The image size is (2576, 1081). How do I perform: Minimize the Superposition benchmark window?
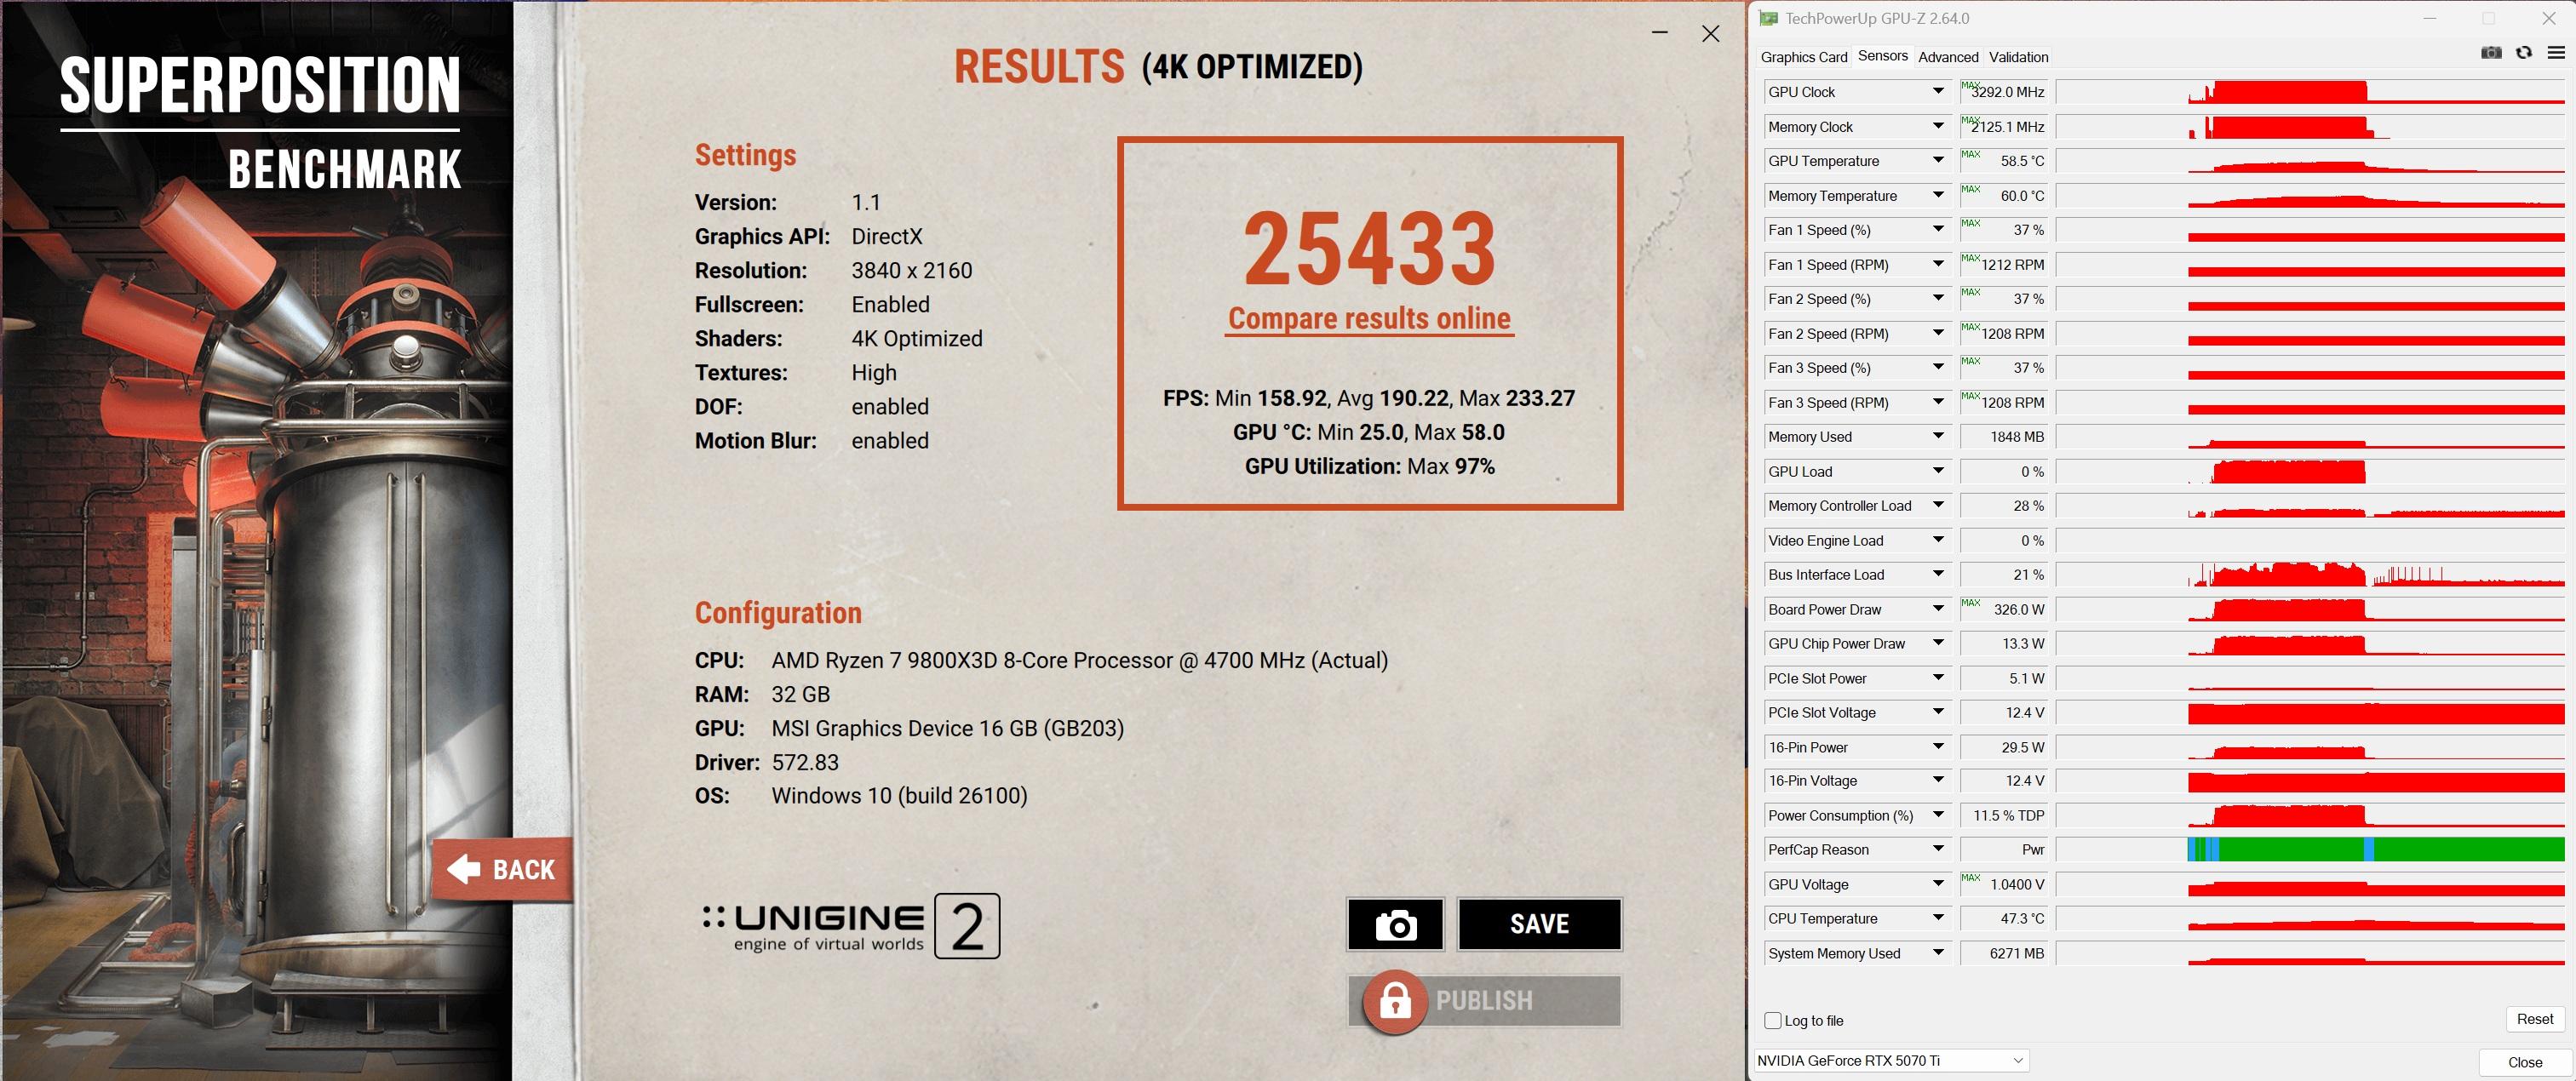tap(1660, 34)
